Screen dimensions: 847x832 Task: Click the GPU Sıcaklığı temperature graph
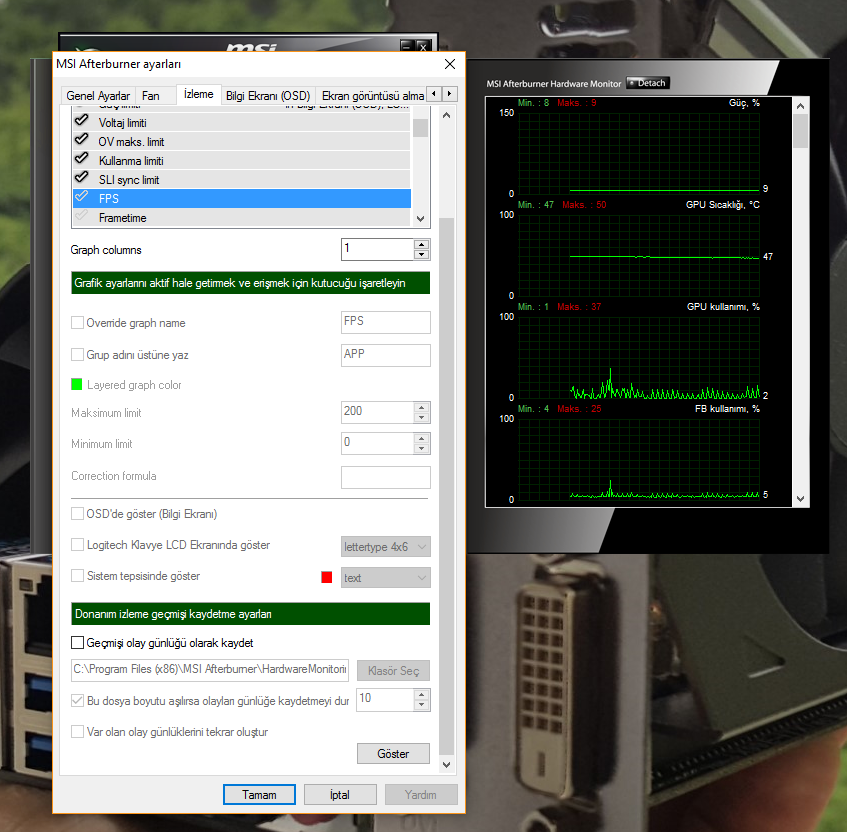point(638,255)
